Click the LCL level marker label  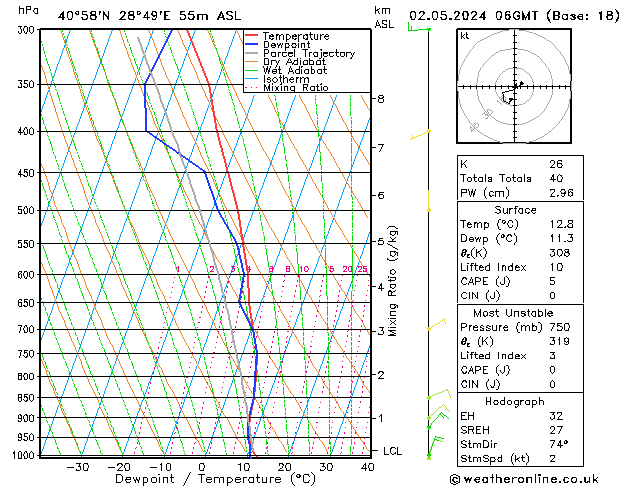(x=392, y=451)
